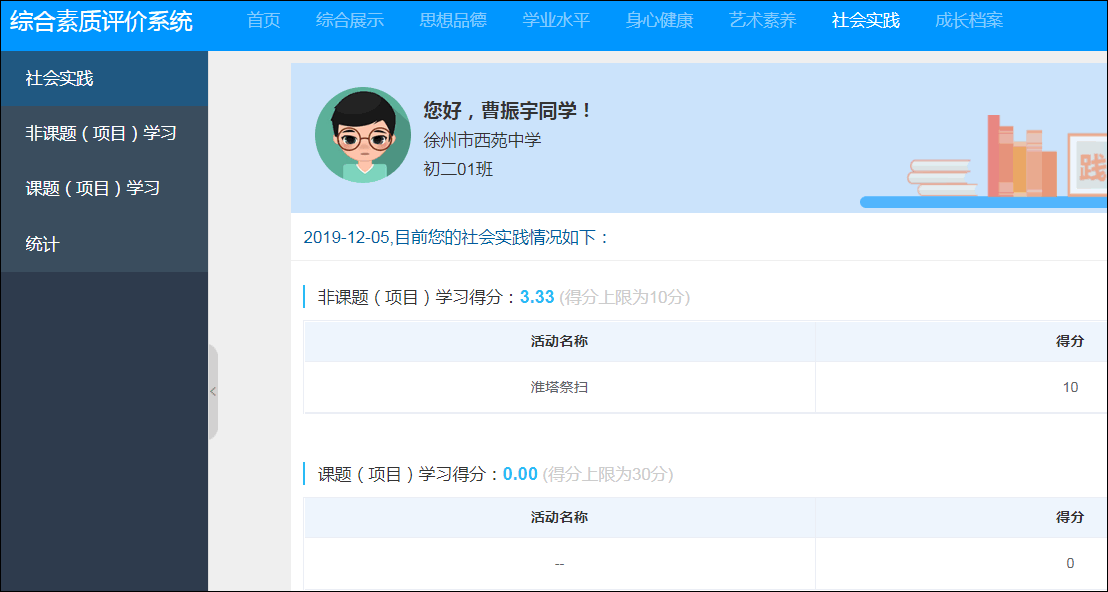Click the note 得分上限为10分
The height and width of the screenshot is (592, 1108).
tap(625, 297)
